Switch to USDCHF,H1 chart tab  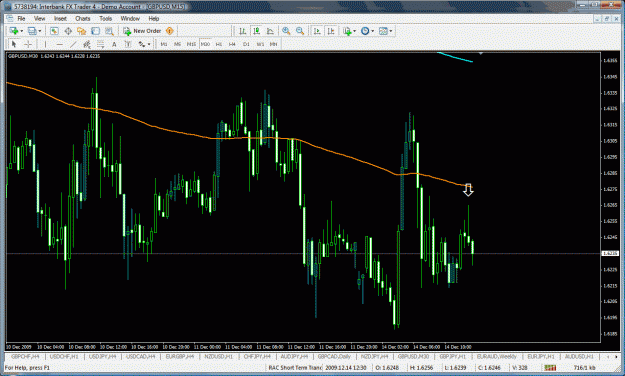(x=64, y=356)
